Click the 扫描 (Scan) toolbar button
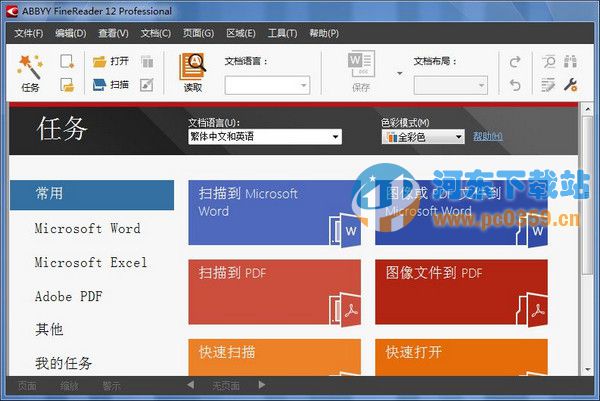600x401 pixels. [111, 85]
